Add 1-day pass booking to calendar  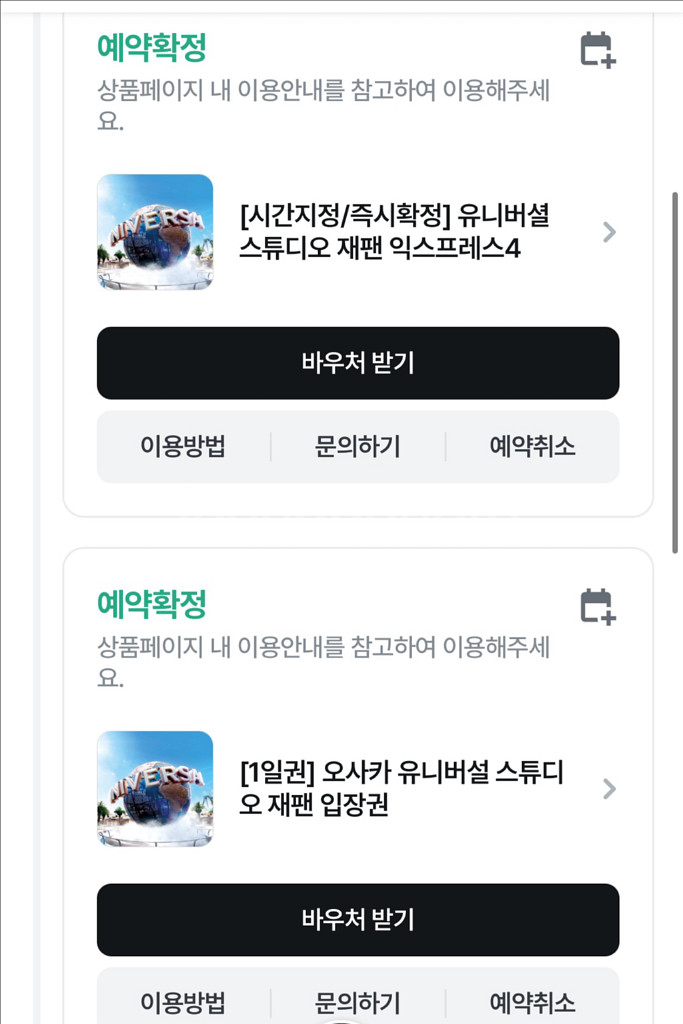[x=598, y=606]
